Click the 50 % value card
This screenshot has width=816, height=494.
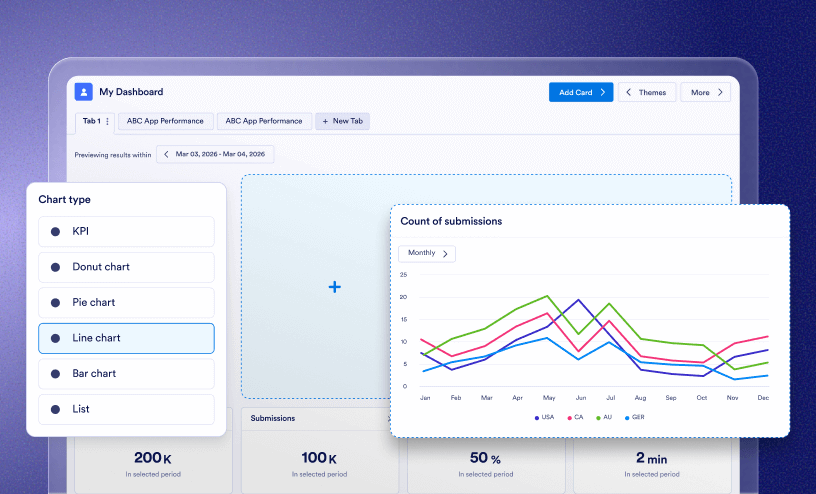tap(485, 458)
